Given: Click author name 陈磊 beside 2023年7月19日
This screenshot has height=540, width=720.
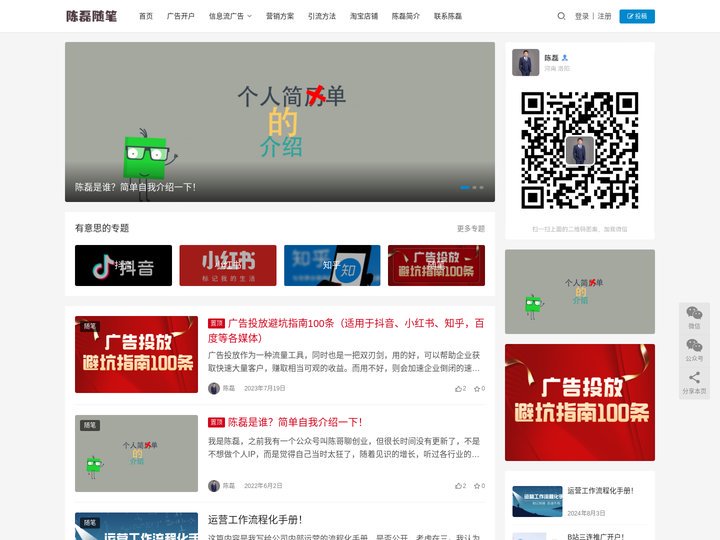Looking at the screenshot, I should pyautogui.click(x=229, y=388).
